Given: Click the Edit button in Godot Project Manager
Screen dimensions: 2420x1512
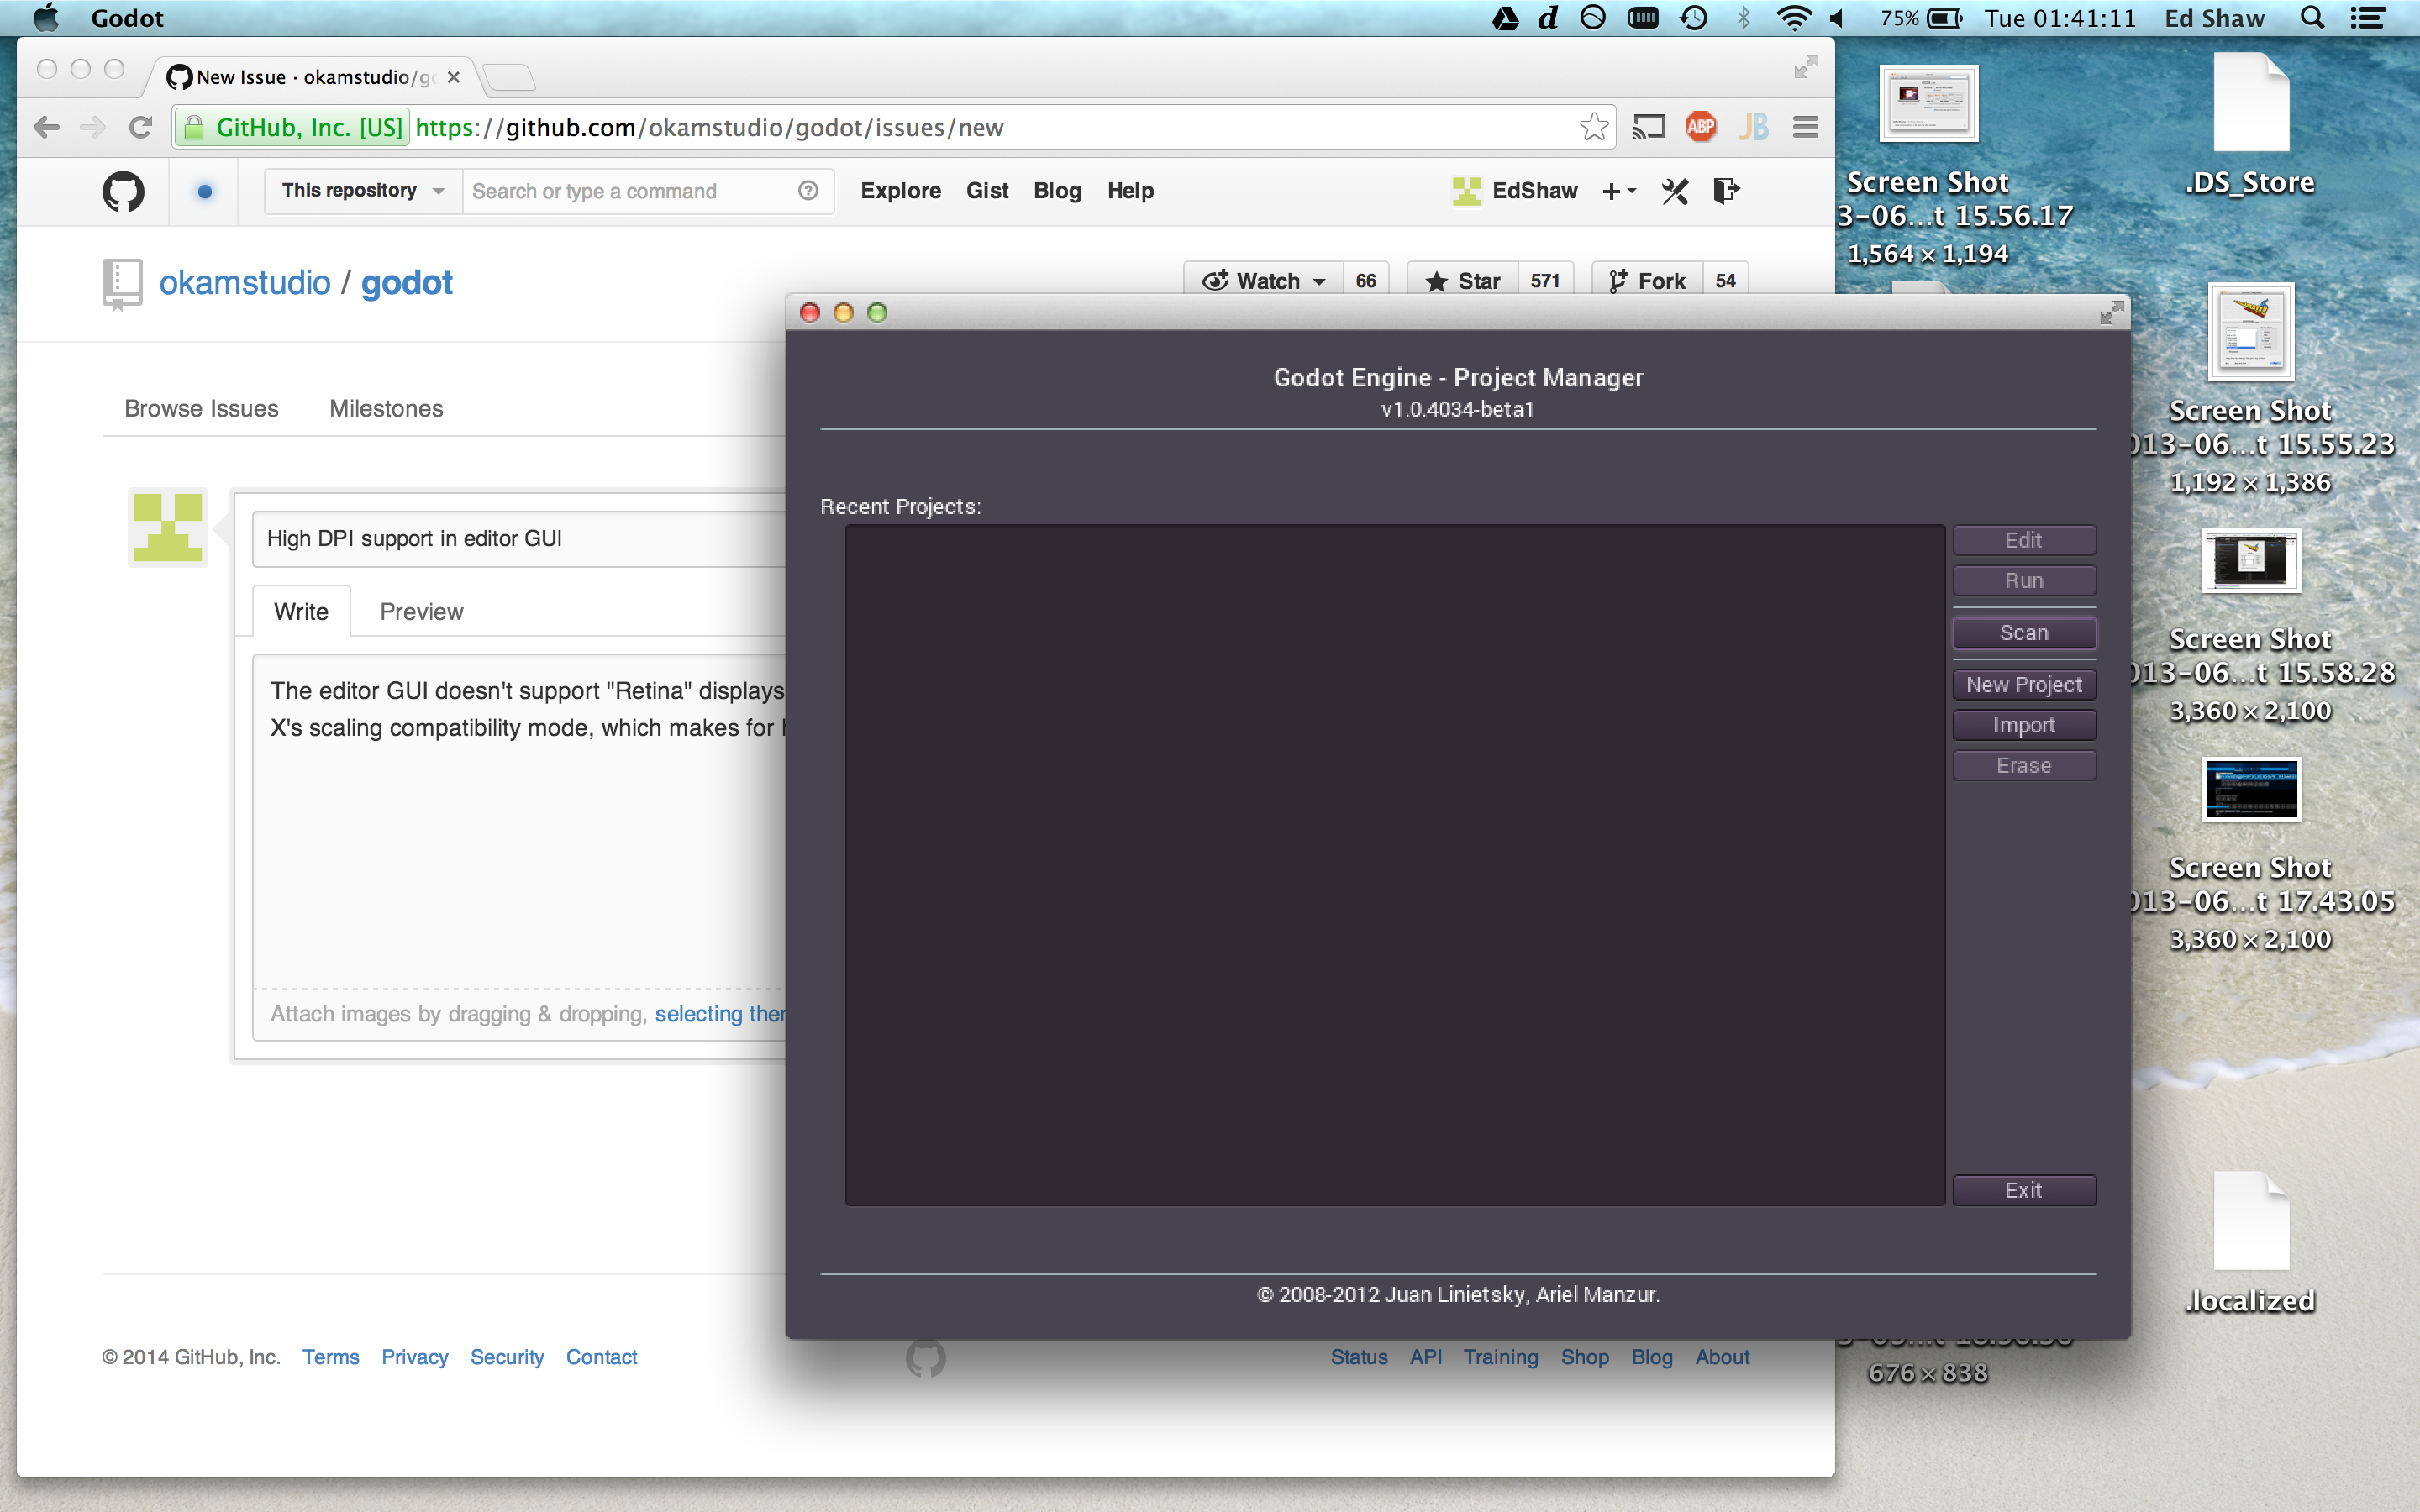Looking at the screenshot, I should tap(2024, 540).
